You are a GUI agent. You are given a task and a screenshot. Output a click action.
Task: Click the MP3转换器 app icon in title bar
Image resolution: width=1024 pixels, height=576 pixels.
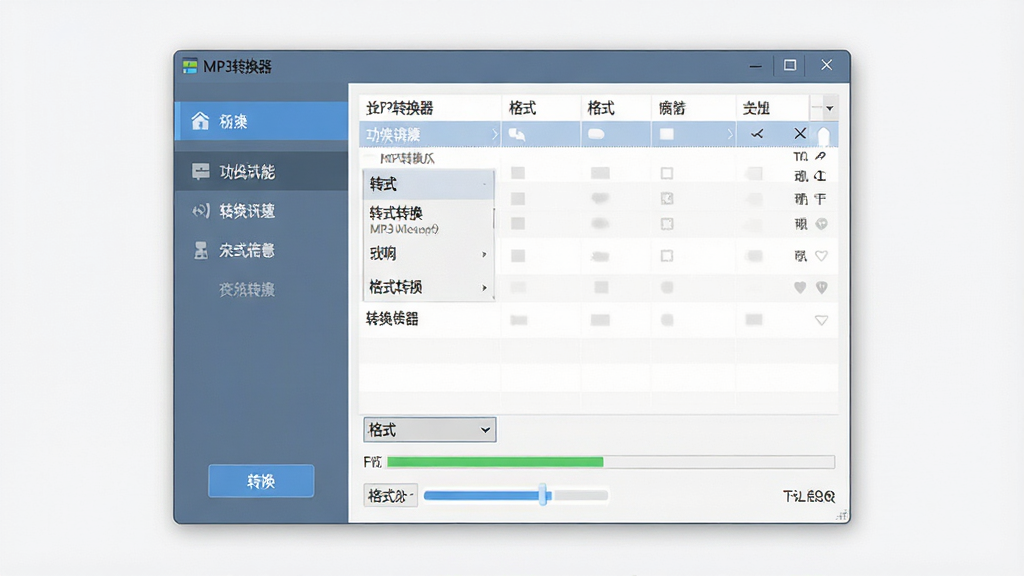[190, 67]
